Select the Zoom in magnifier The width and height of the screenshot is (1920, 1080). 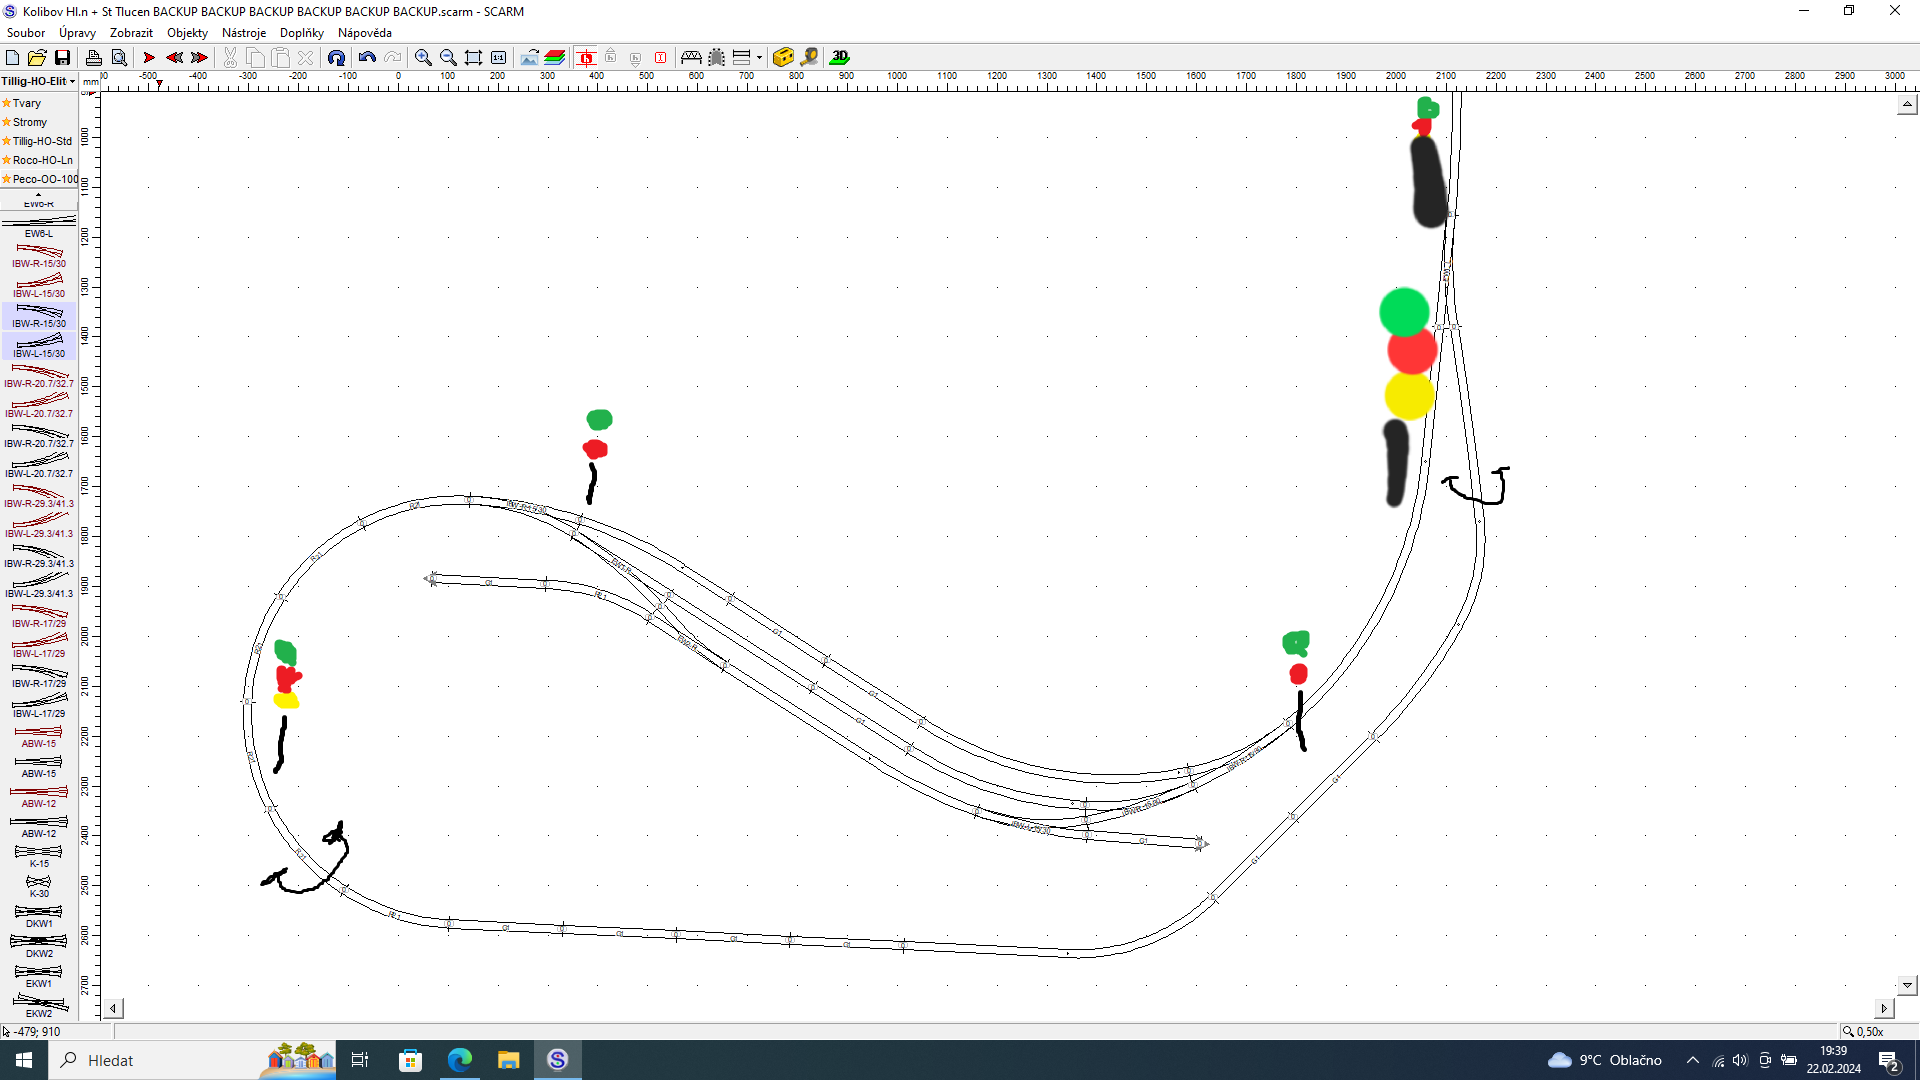pos(423,58)
